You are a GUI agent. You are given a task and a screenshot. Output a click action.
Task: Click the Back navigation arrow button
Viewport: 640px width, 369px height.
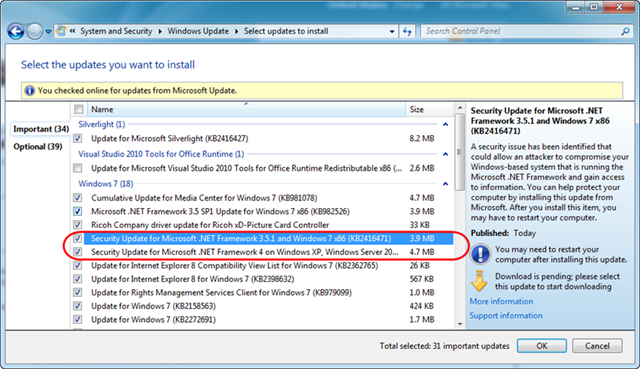16,31
